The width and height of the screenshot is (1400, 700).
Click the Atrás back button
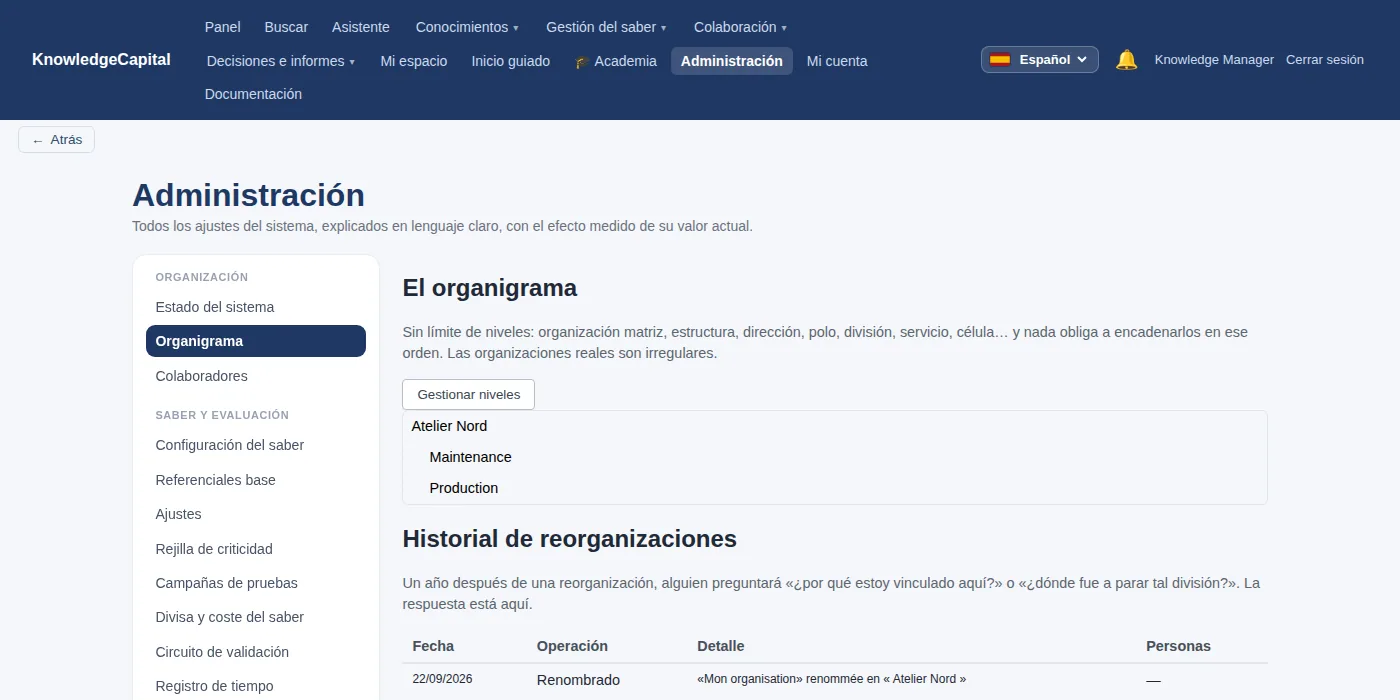(x=56, y=140)
